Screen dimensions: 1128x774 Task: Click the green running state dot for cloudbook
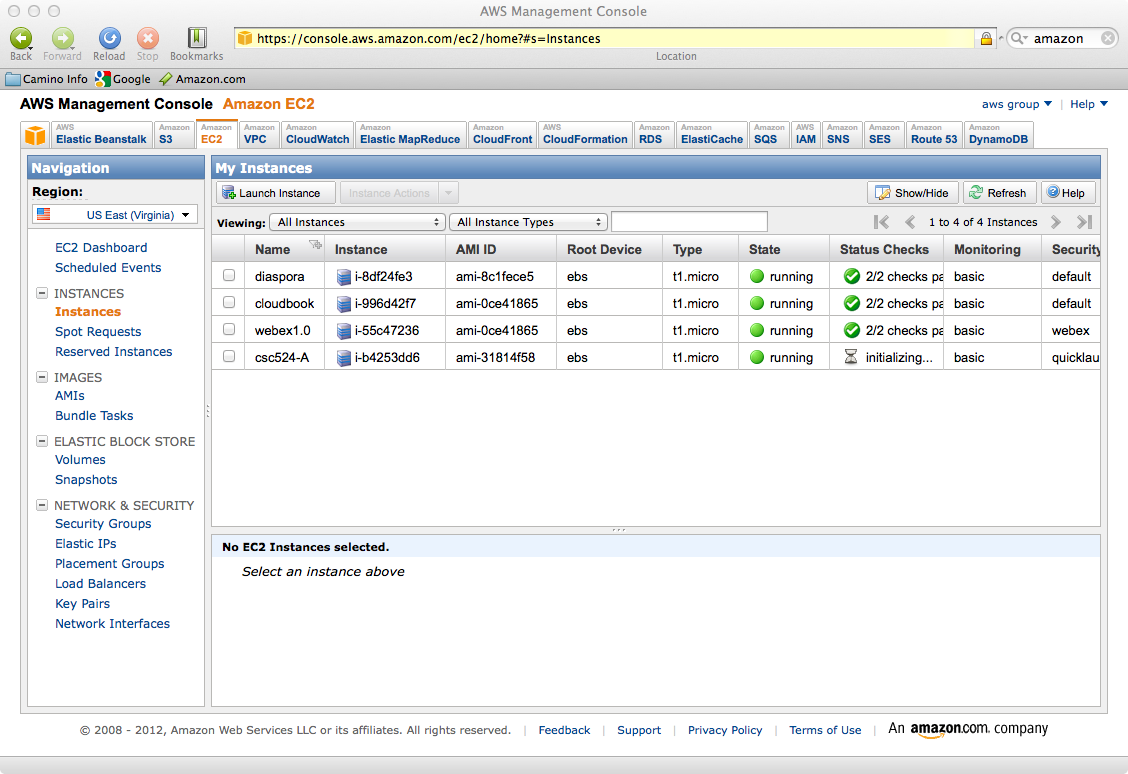coord(757,304)
